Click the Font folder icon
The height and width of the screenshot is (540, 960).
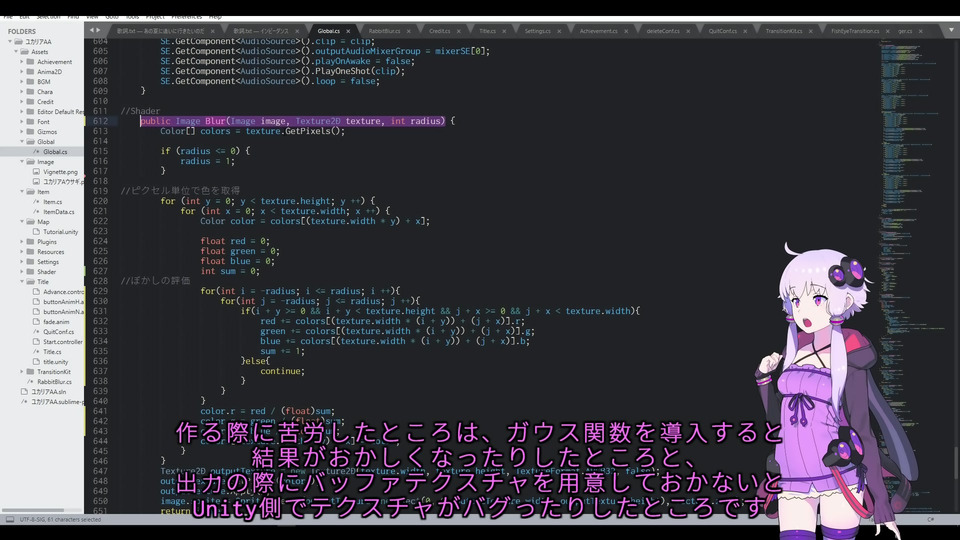point(31,122)
